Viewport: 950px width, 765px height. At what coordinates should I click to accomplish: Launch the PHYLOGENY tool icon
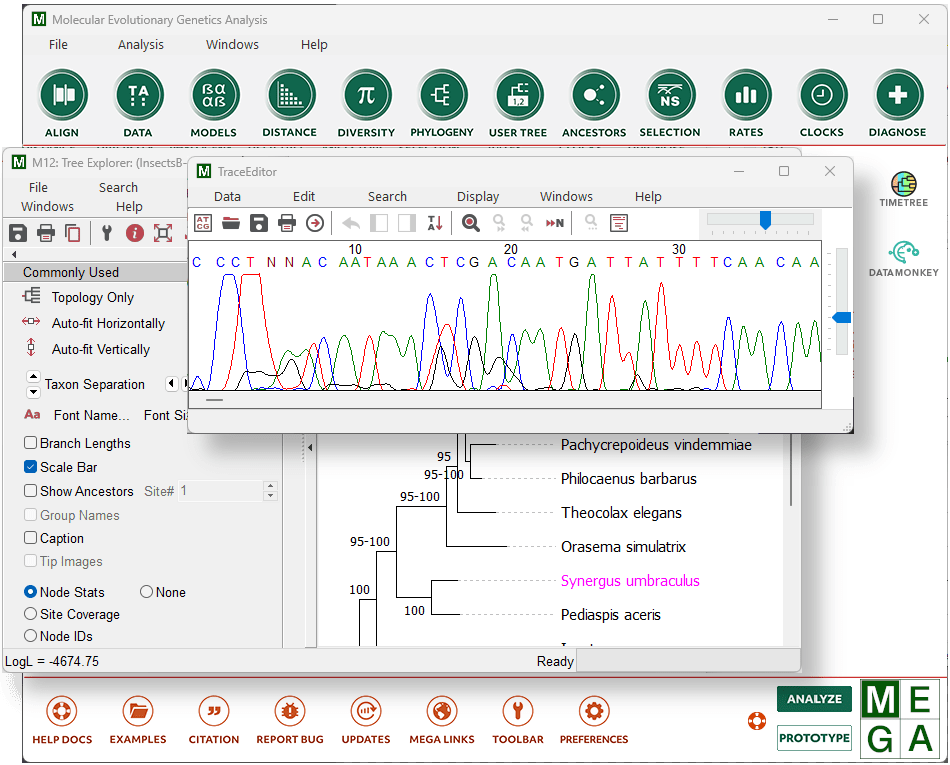[x=442, y=96]
